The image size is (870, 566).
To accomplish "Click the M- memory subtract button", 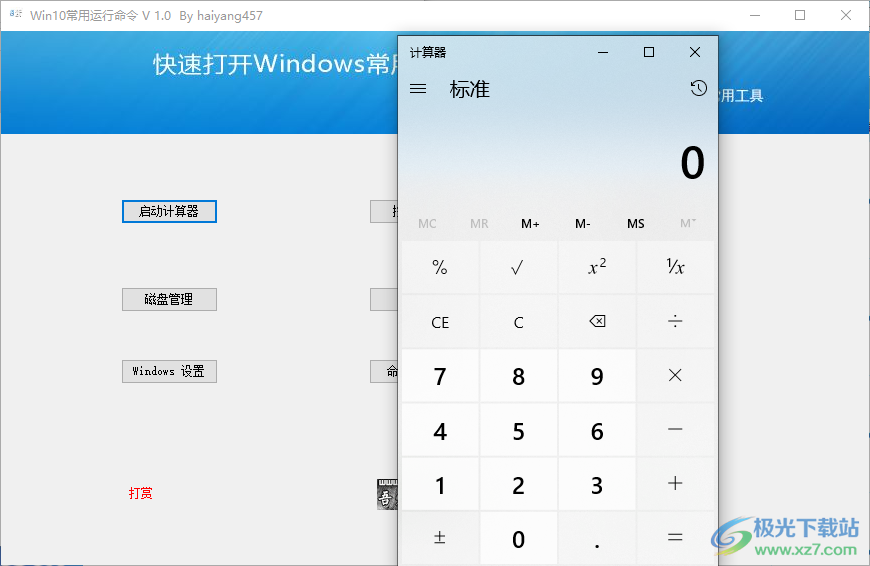I will pyautogui.click(x=583, y=224).
